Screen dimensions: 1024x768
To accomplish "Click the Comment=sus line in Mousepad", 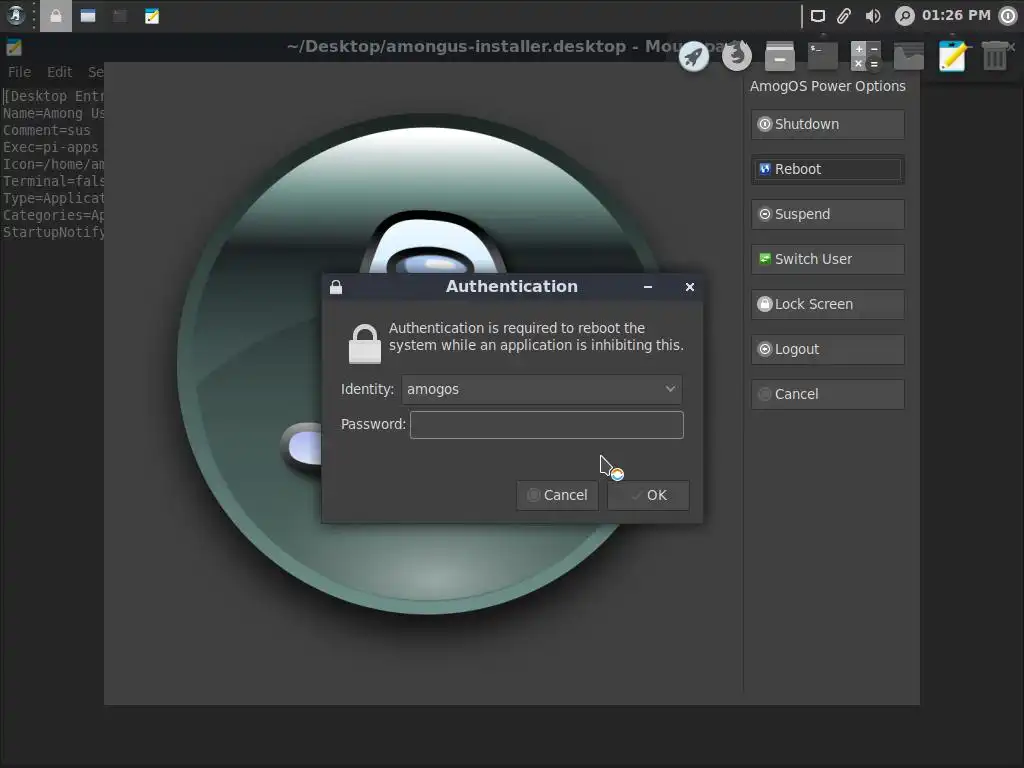I will (46, 130).
